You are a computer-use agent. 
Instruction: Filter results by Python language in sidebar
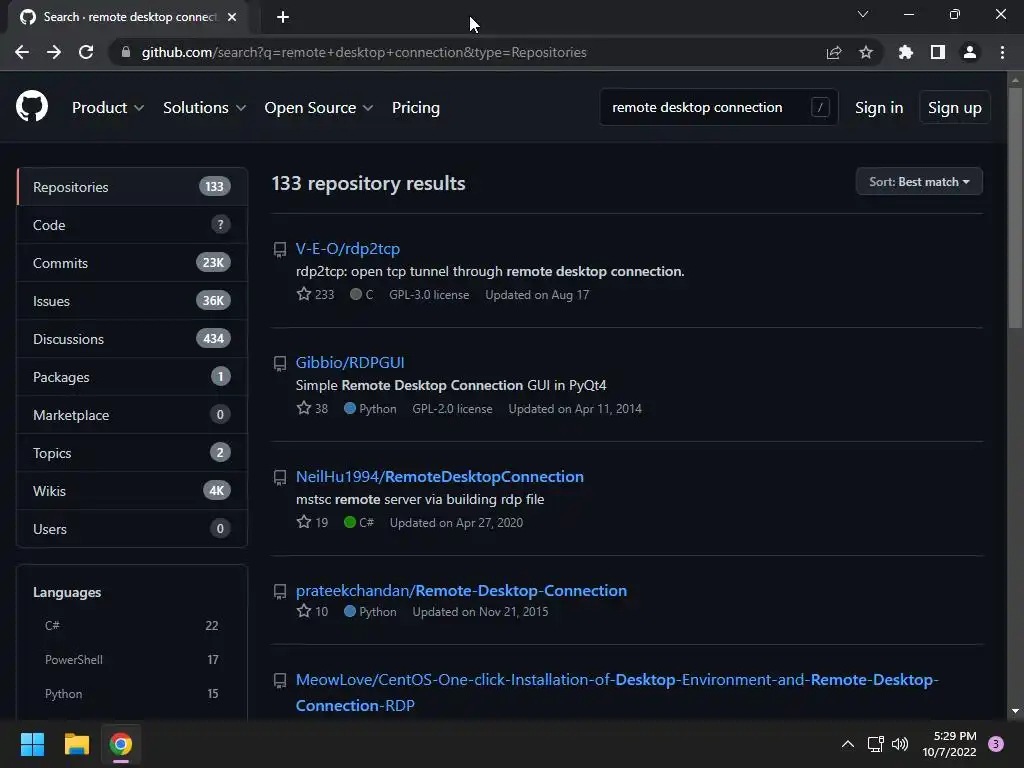pyautogui.click(x=131, y=694)
